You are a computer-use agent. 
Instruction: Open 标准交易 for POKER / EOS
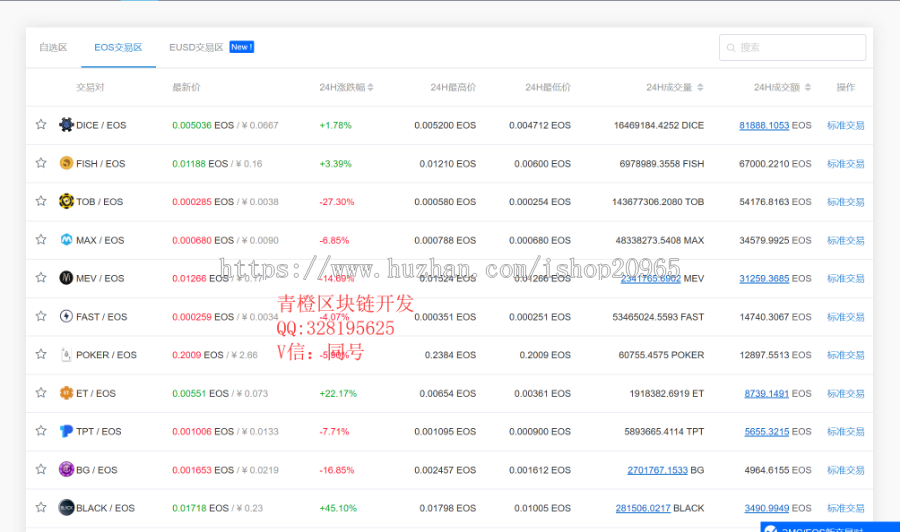pyautogui.click(x=845, y=355)
